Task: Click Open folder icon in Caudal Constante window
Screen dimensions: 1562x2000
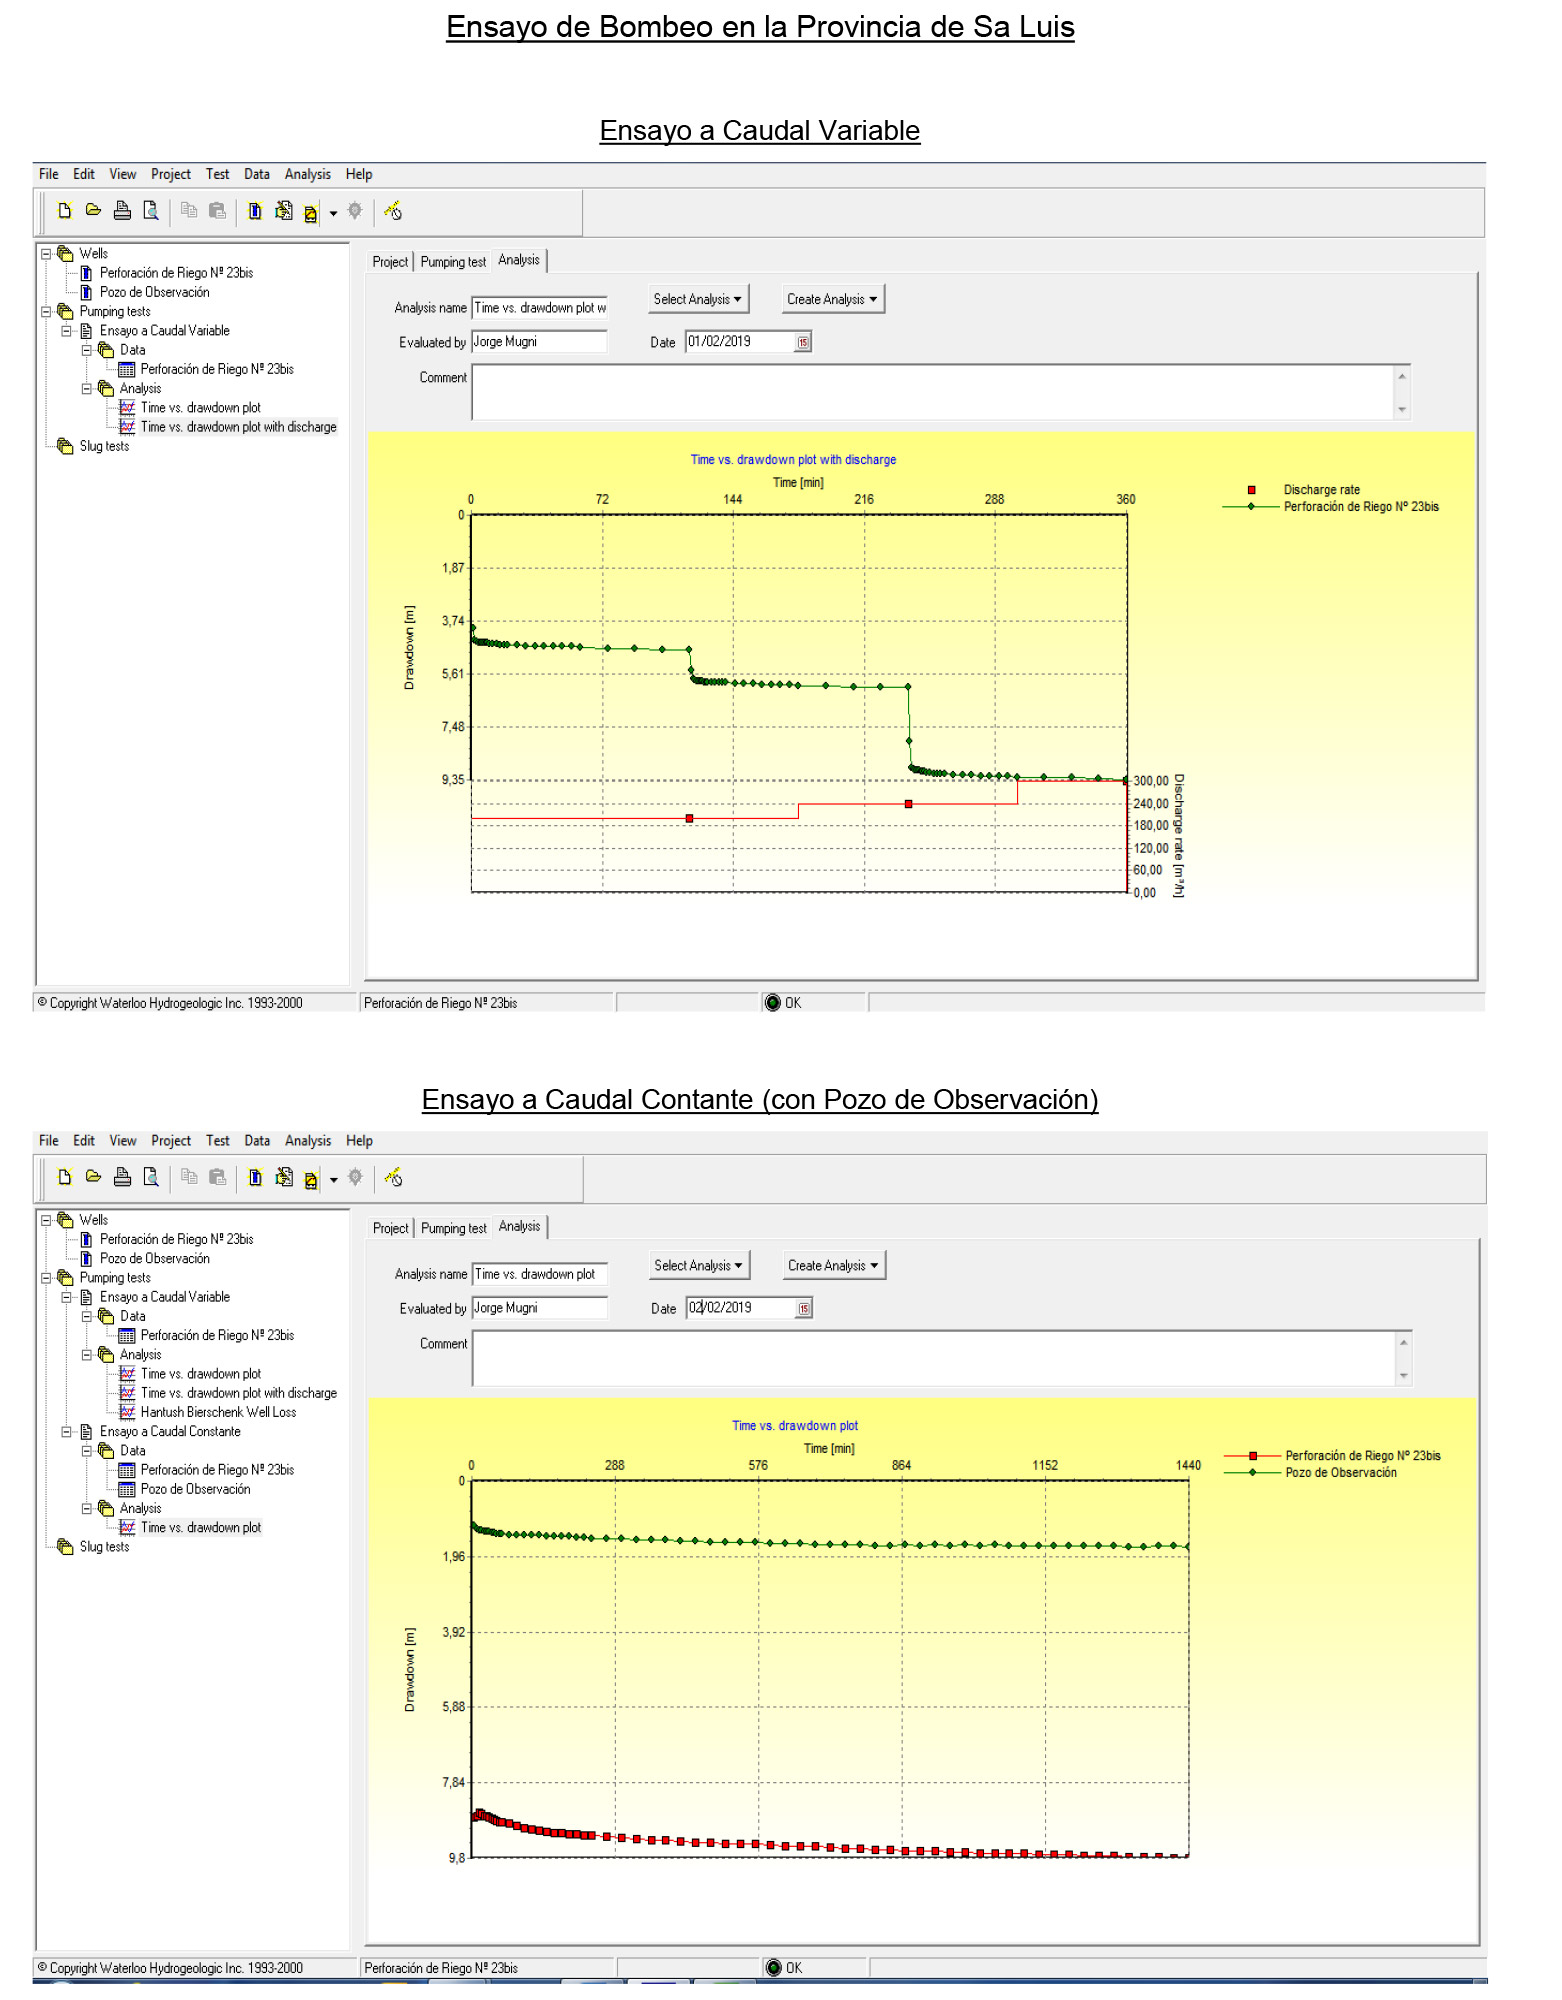Action: pos(93,1177)
